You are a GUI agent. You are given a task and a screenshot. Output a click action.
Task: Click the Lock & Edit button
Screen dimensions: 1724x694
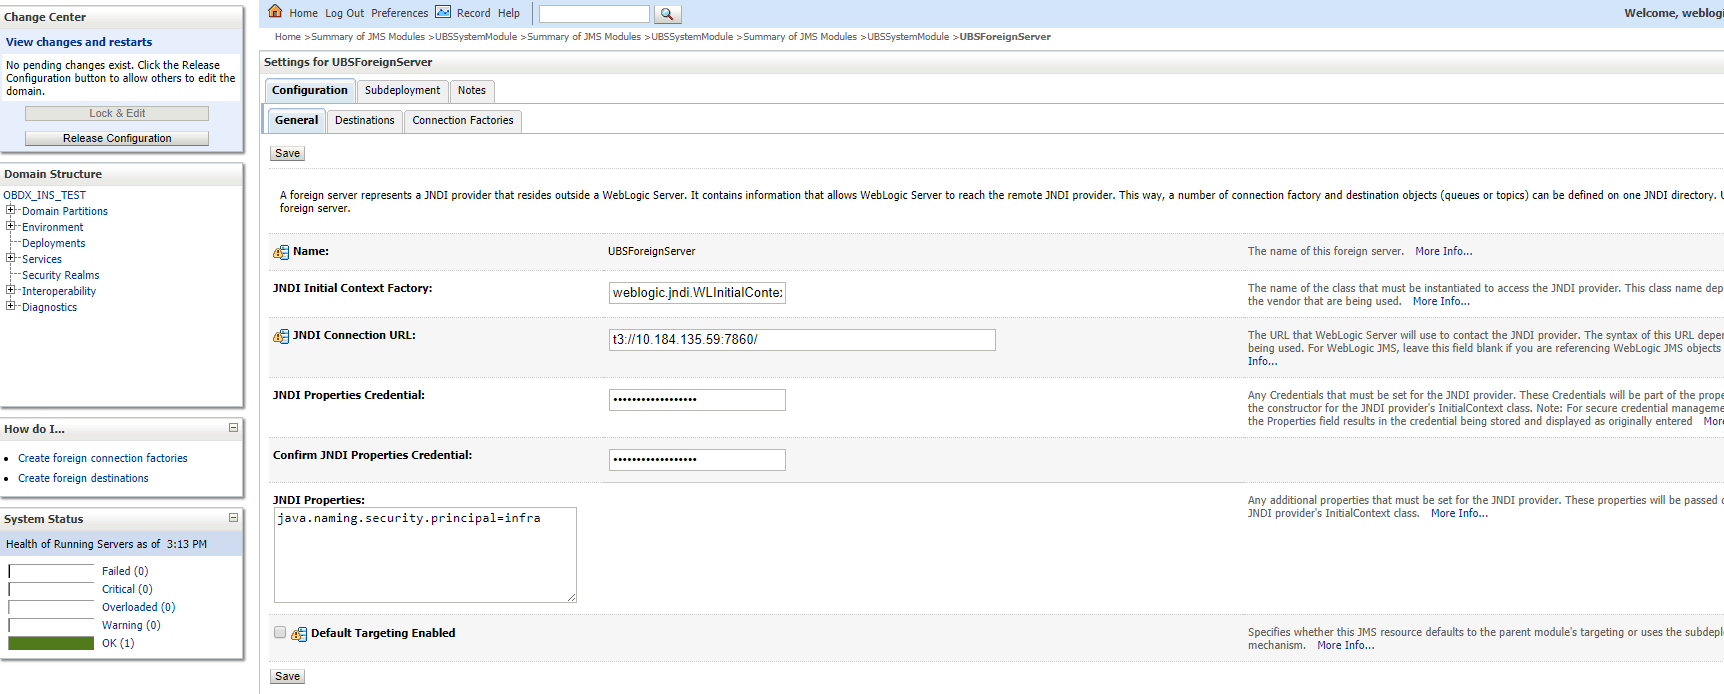[x=117, y=113]
